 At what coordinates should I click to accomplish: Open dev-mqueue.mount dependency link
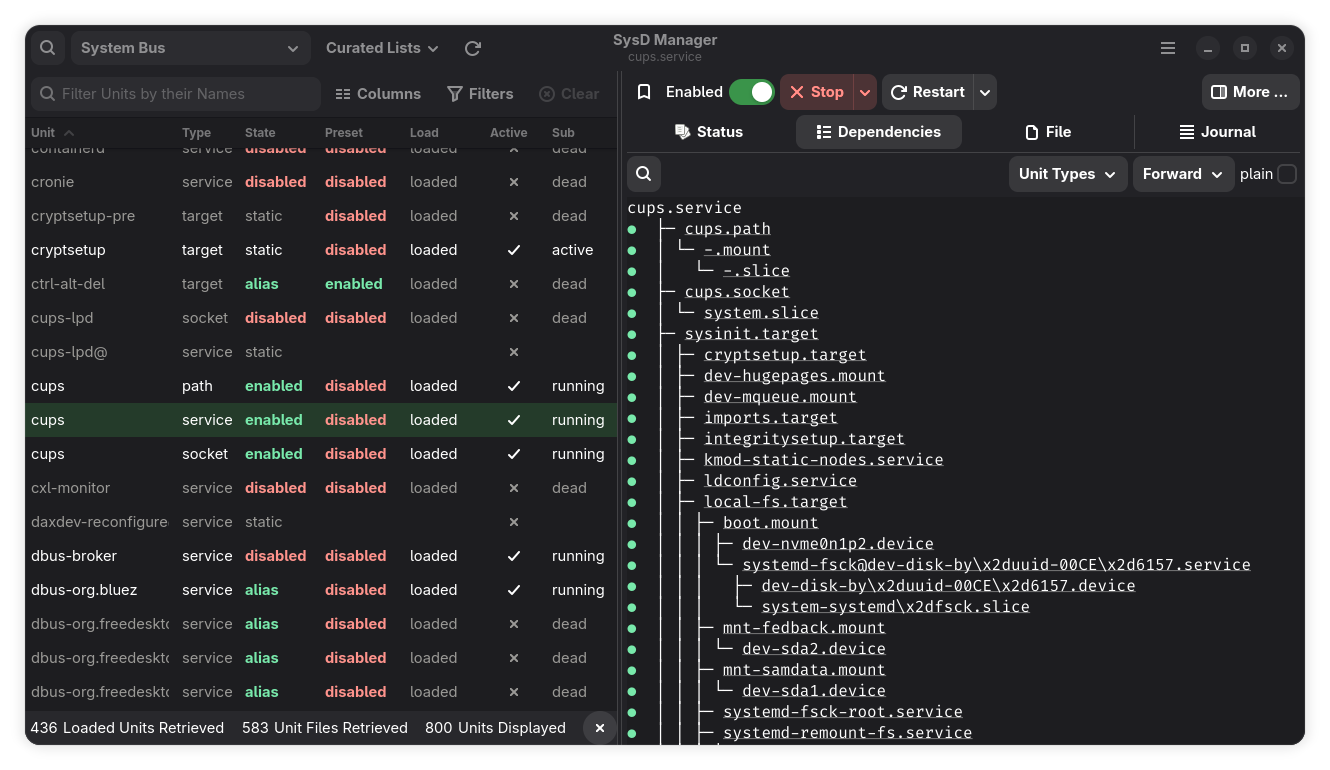[x=780, y=397]
